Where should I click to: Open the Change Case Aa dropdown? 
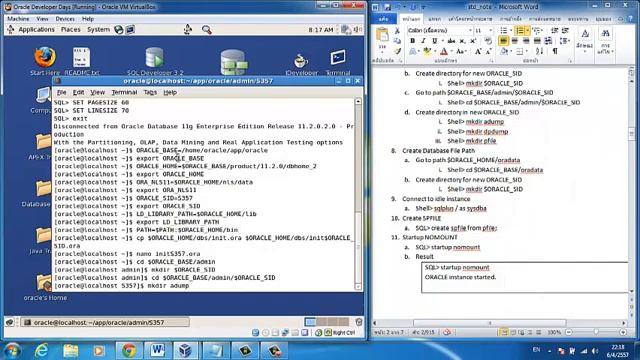tap(462, 51)
